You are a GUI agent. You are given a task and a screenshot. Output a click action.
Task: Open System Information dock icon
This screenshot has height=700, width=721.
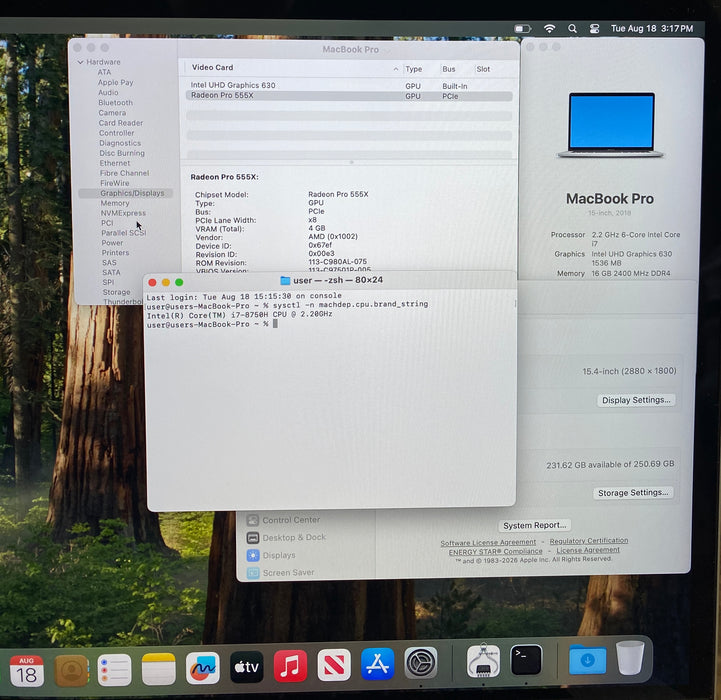[x=483, y=661]
